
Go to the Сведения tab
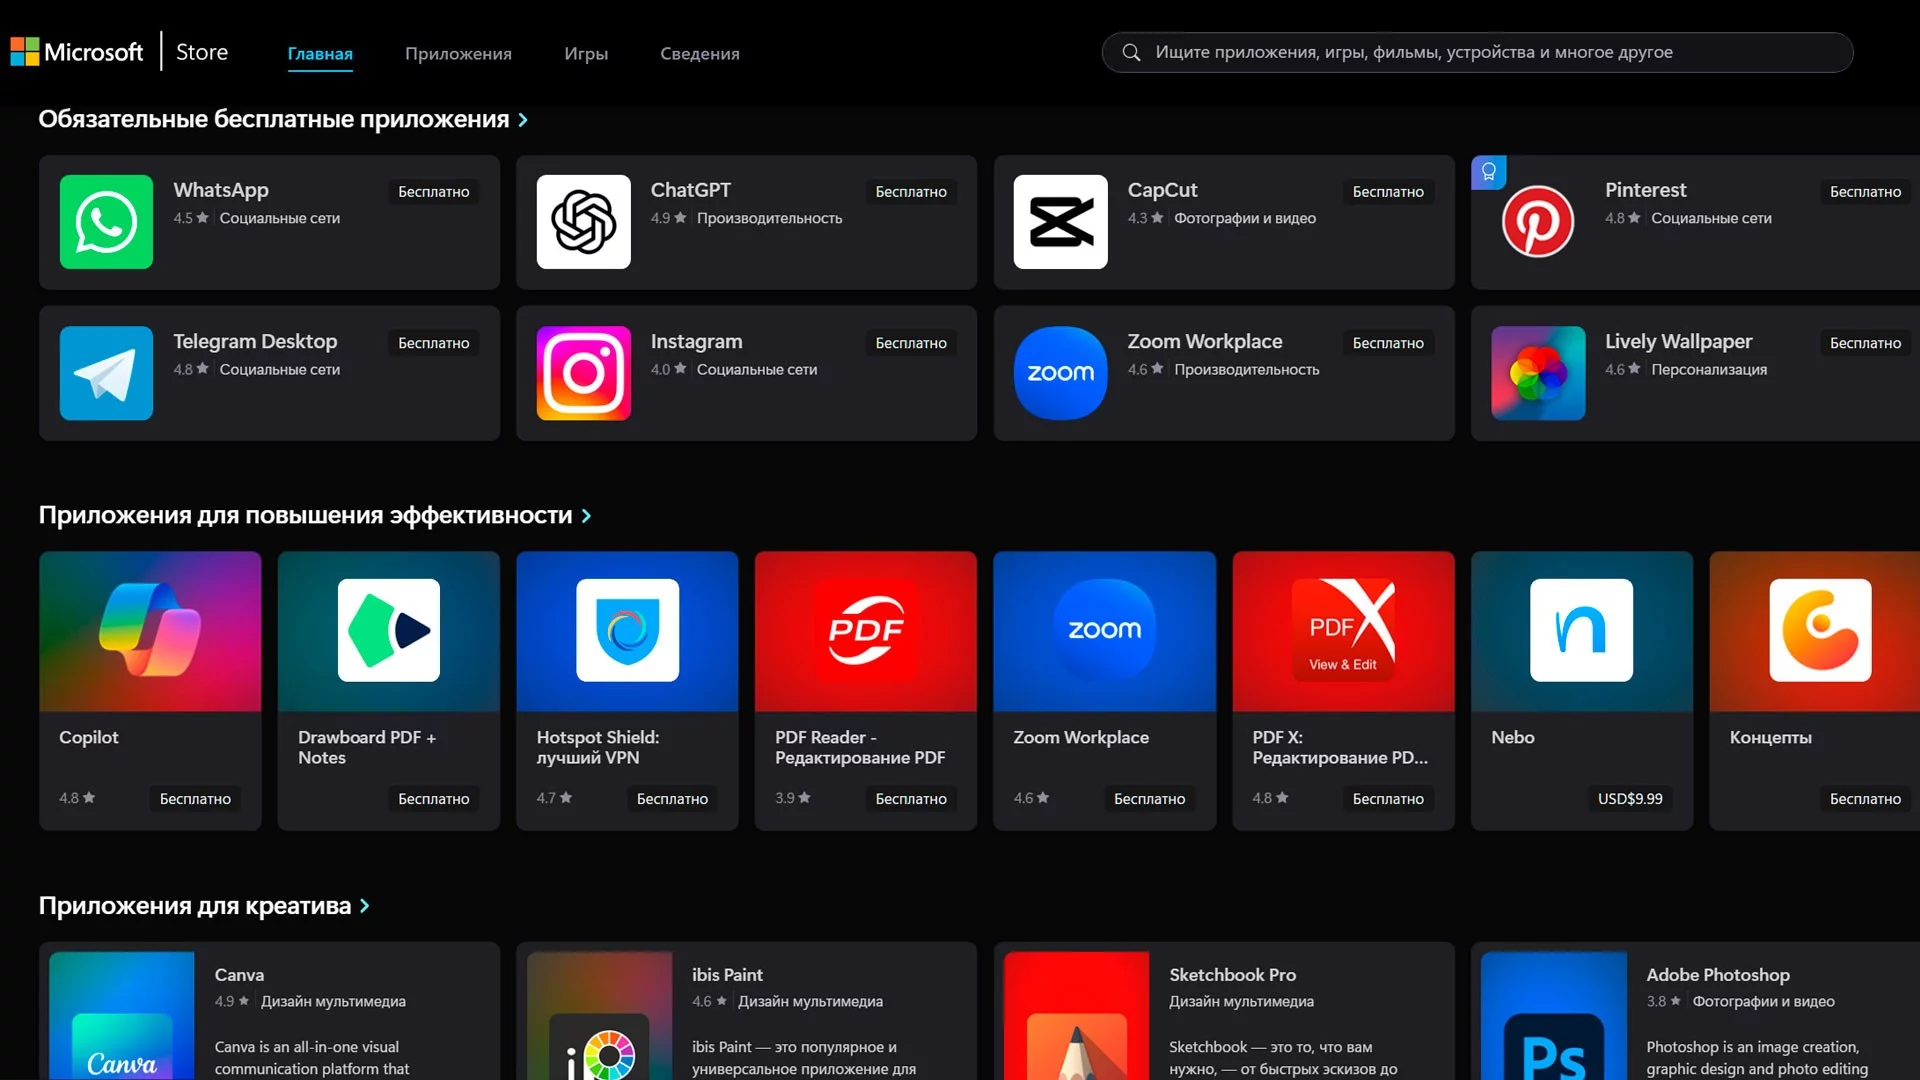click(x=699, y=54)
